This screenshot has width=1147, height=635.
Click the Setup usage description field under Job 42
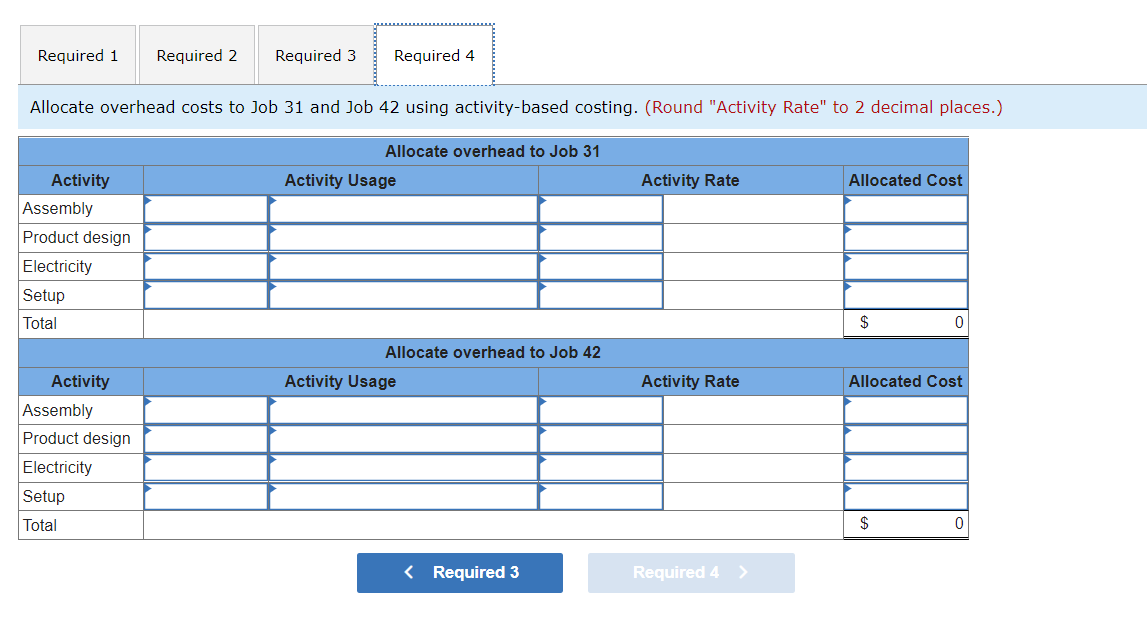pos(403,496)
